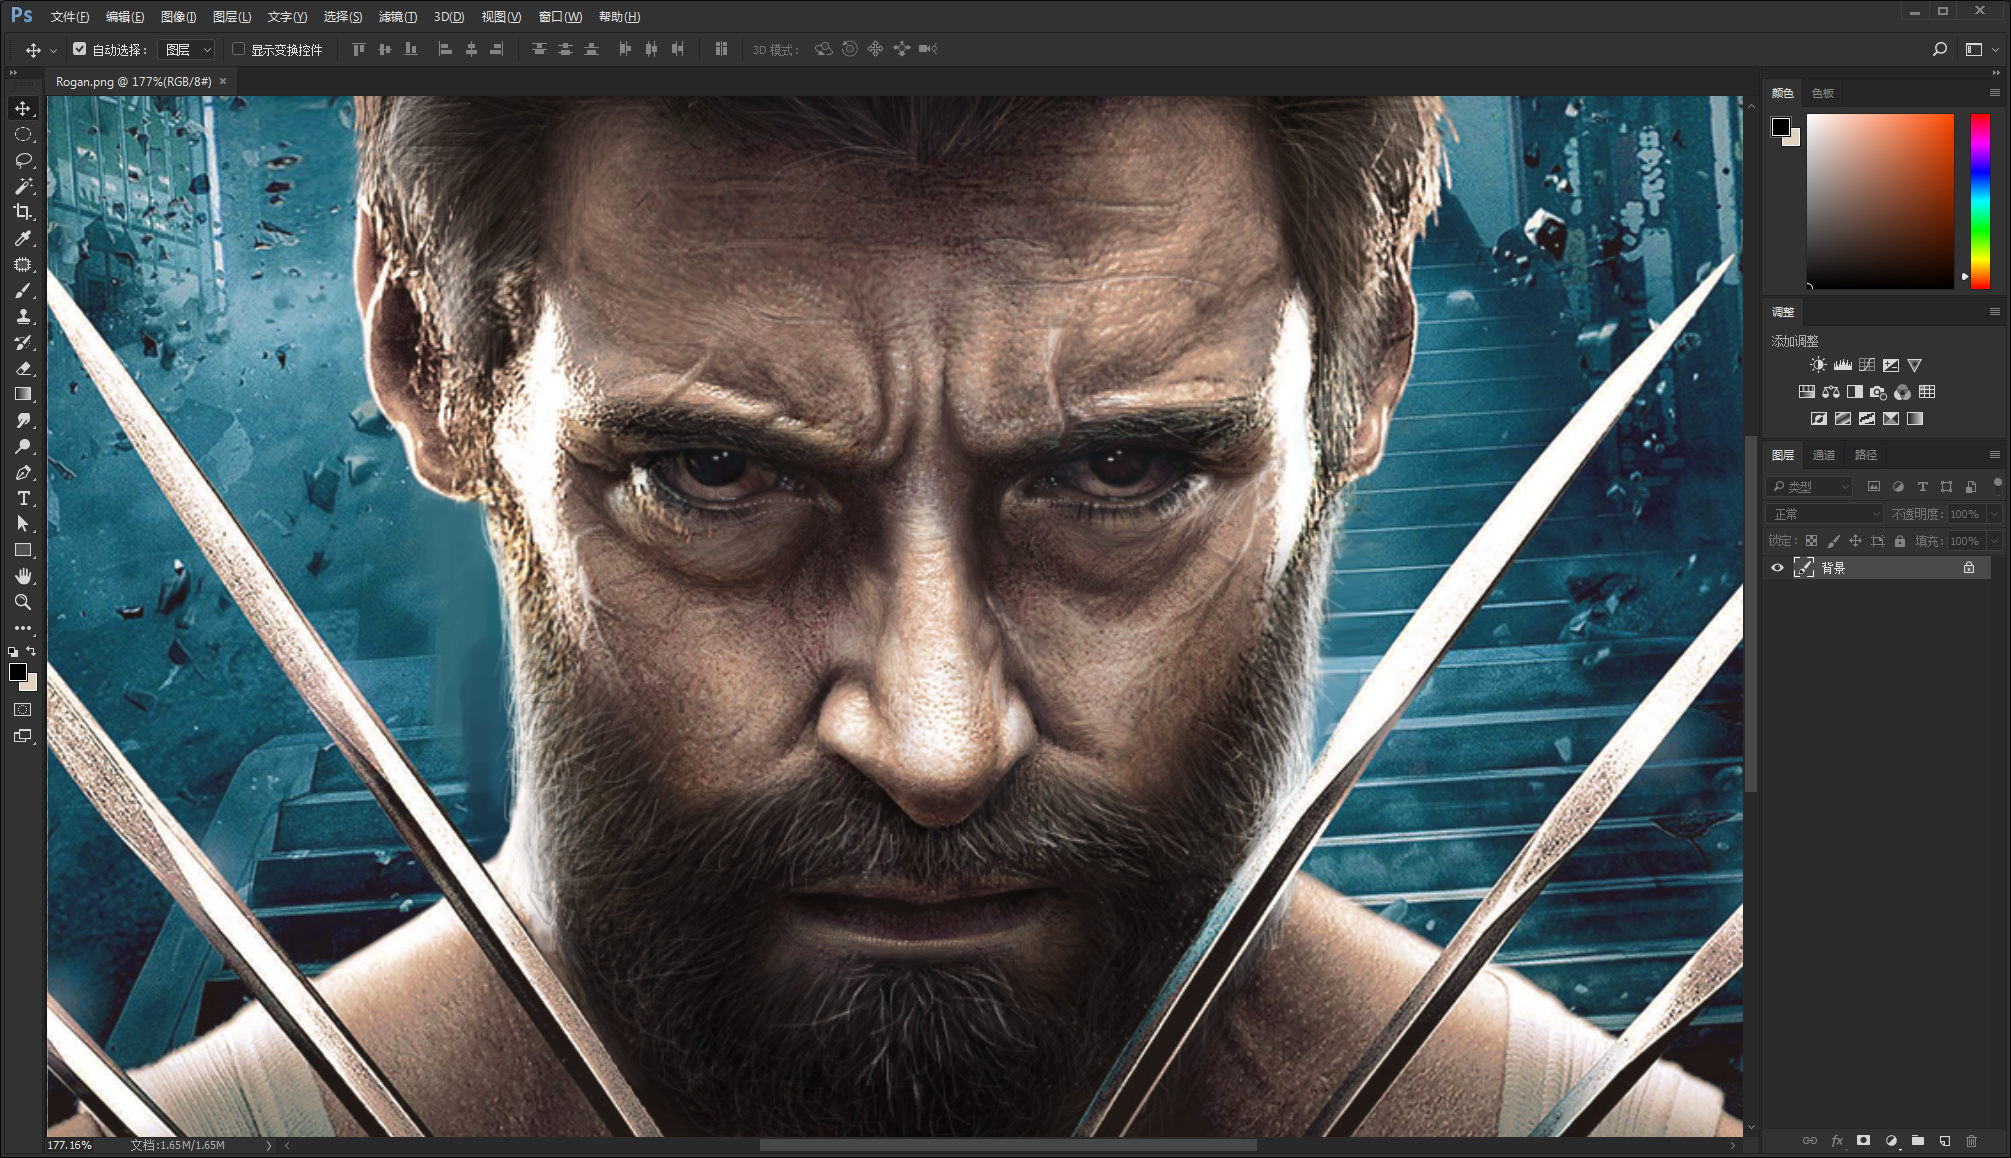Add a Hue/Saturation adjustment
Viewport: 2011px width, 1158px height.
point(1807,392)
